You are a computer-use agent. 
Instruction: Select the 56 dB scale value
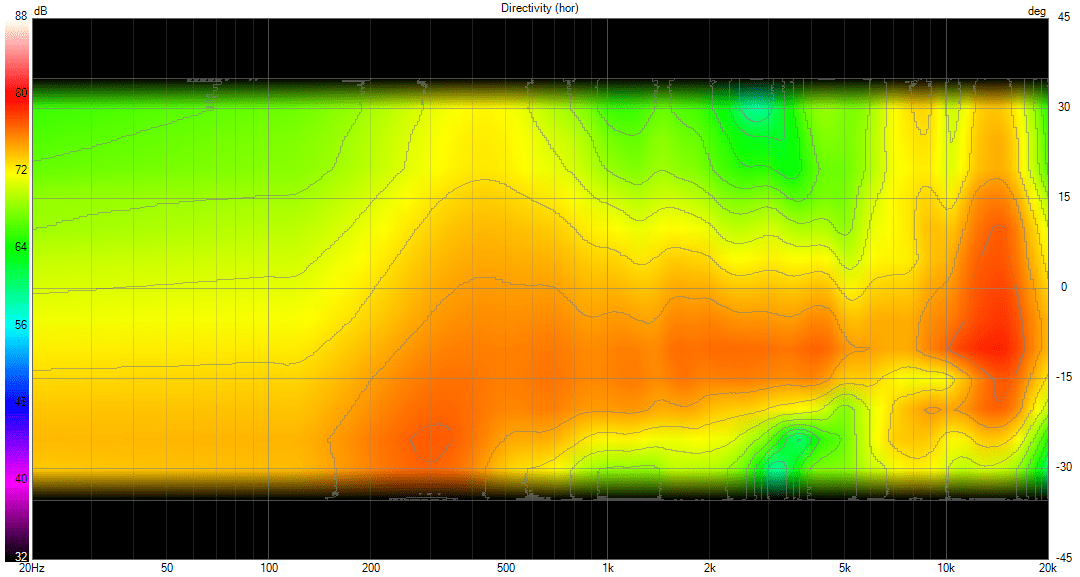[21, 325]
